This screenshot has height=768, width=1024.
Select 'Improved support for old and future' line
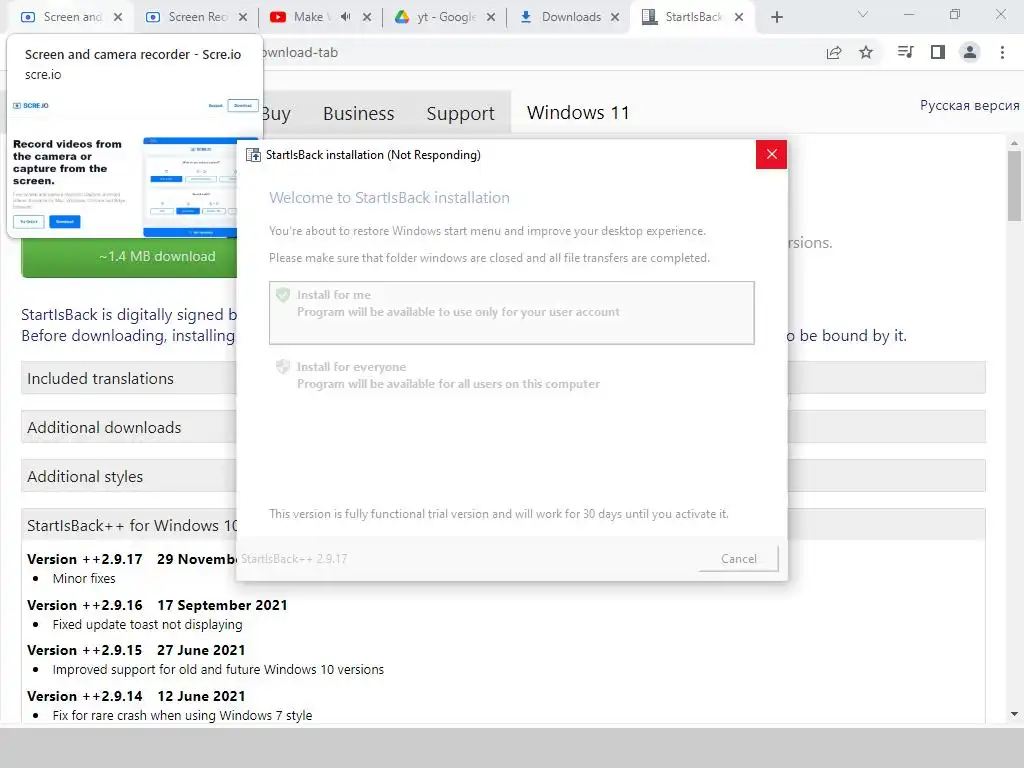(x=218, y=669)
